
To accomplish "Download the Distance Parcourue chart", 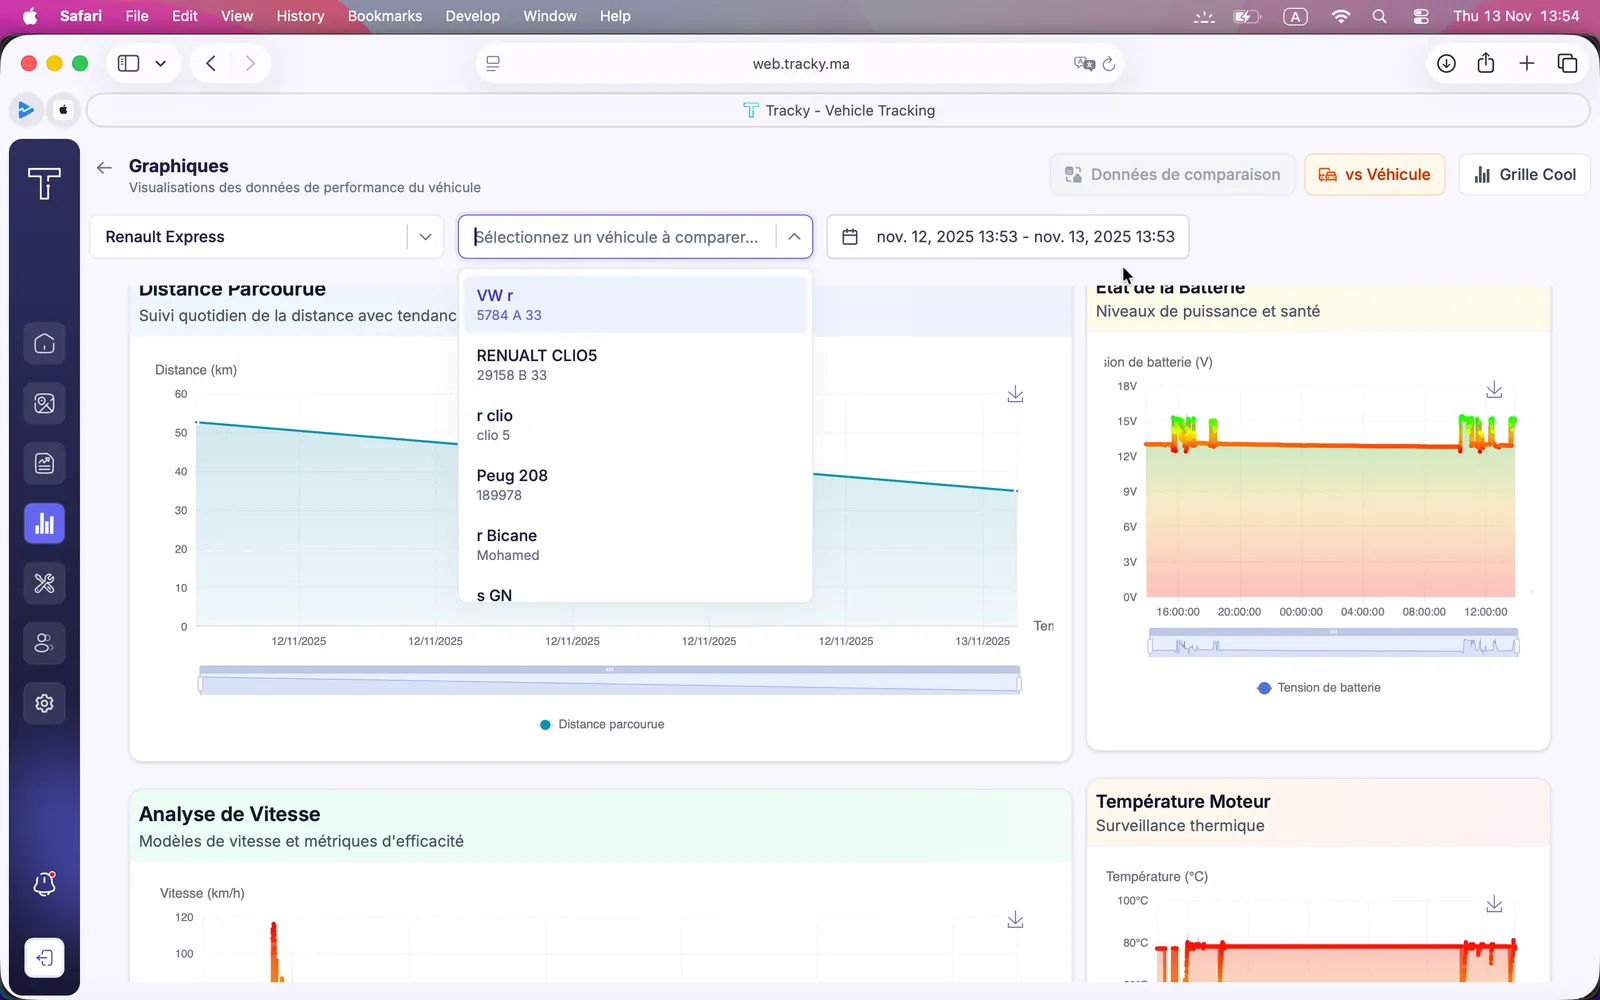I will point(1015,394).
